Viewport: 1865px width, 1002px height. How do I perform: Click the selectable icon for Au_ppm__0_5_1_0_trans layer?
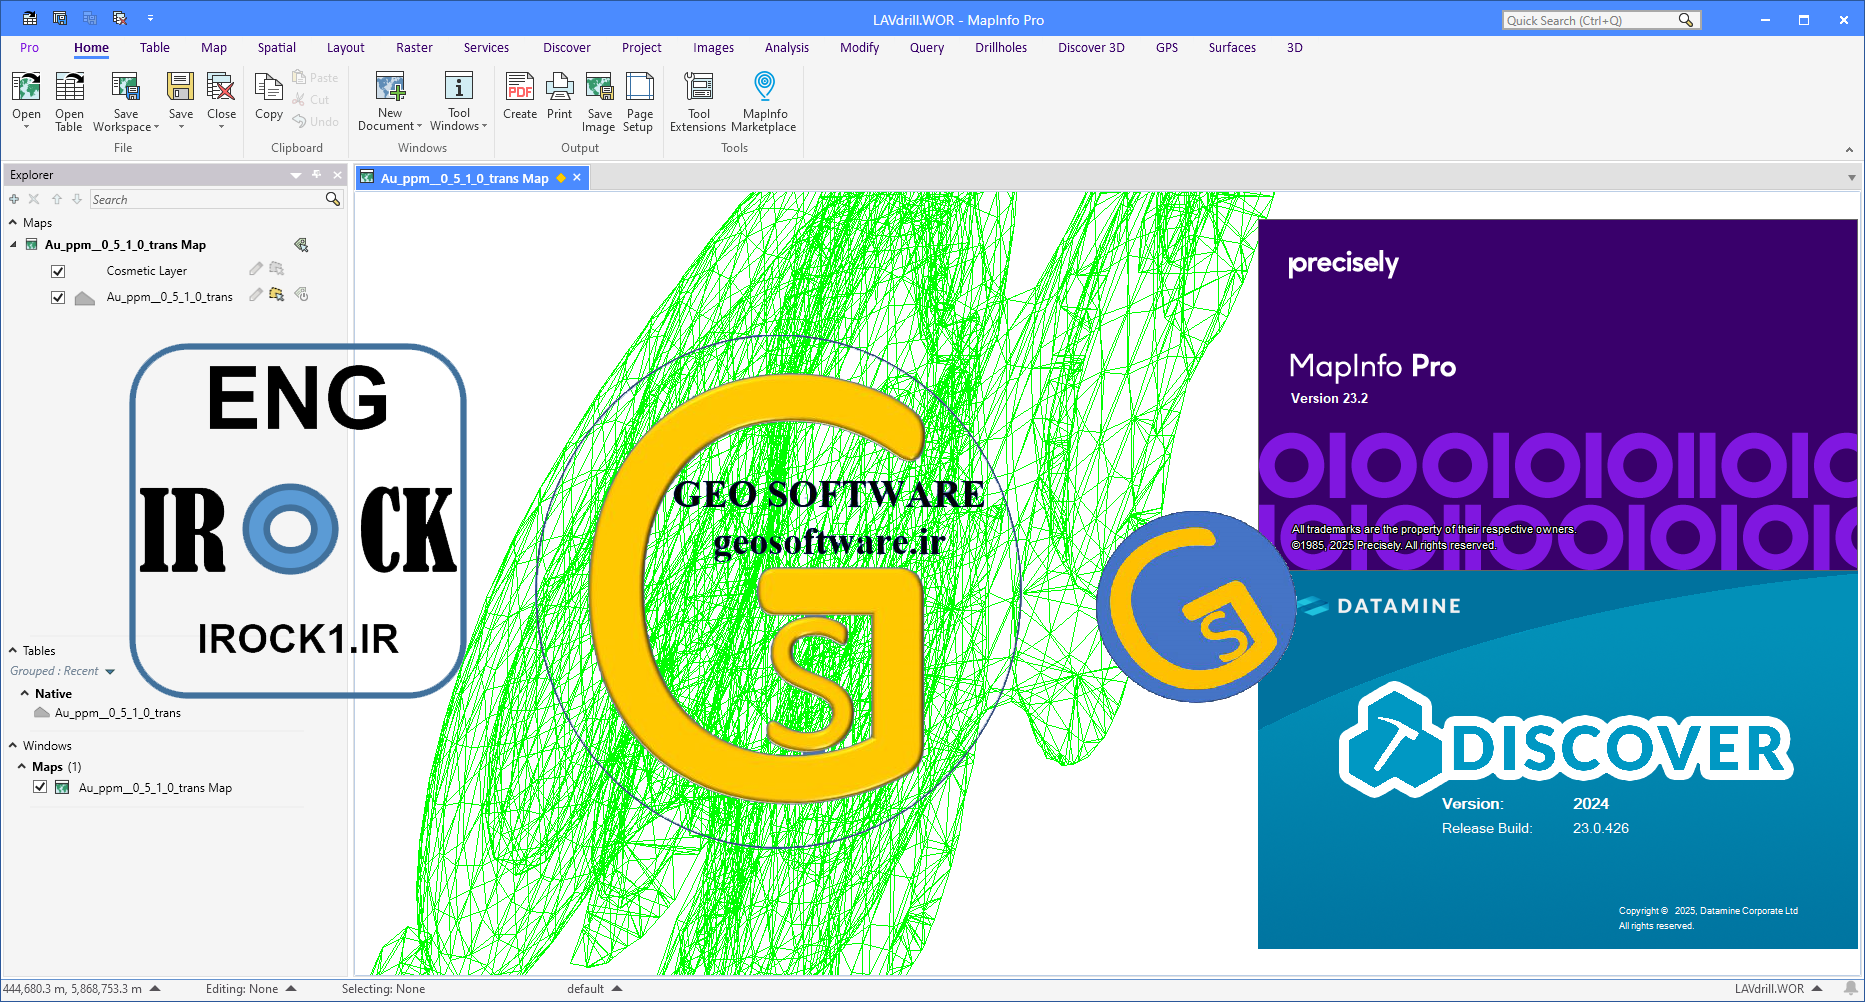(277, 295)
